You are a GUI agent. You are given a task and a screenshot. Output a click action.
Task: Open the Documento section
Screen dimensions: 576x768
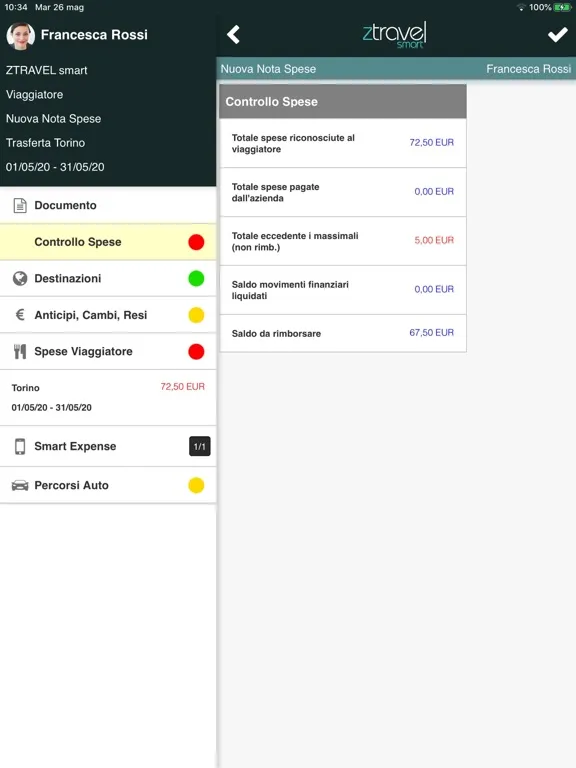coord(108,205)
